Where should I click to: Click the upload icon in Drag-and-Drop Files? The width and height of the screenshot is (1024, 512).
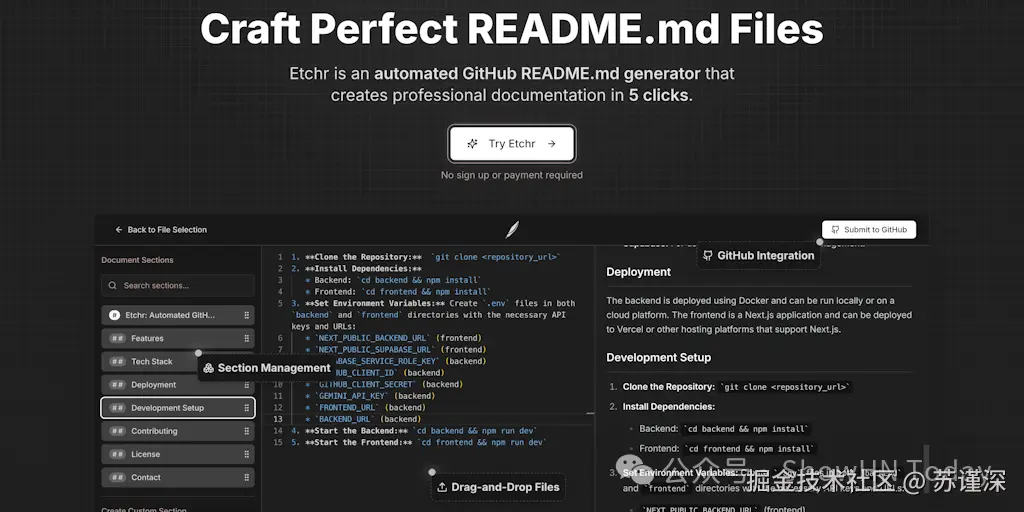pos(441,487)
